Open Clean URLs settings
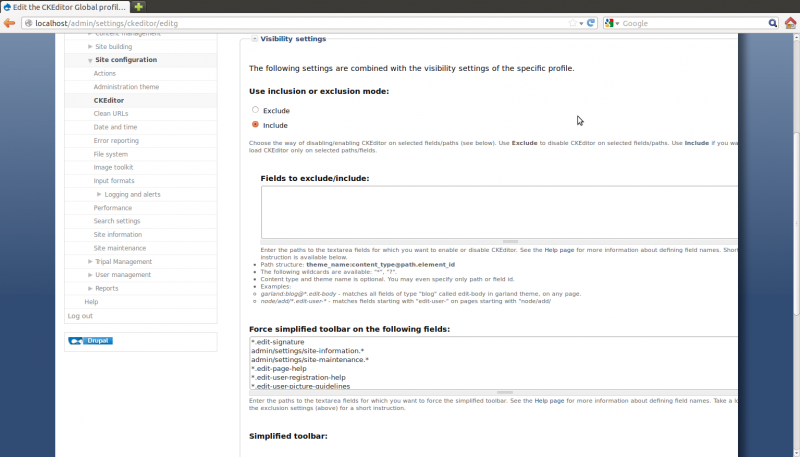Viewport: 800px width, 457px height. (x=111, y=114)
